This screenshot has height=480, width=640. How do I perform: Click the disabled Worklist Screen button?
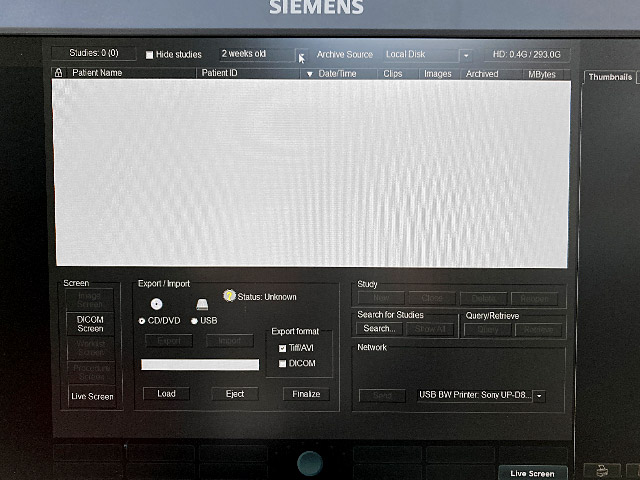point(91,348)
